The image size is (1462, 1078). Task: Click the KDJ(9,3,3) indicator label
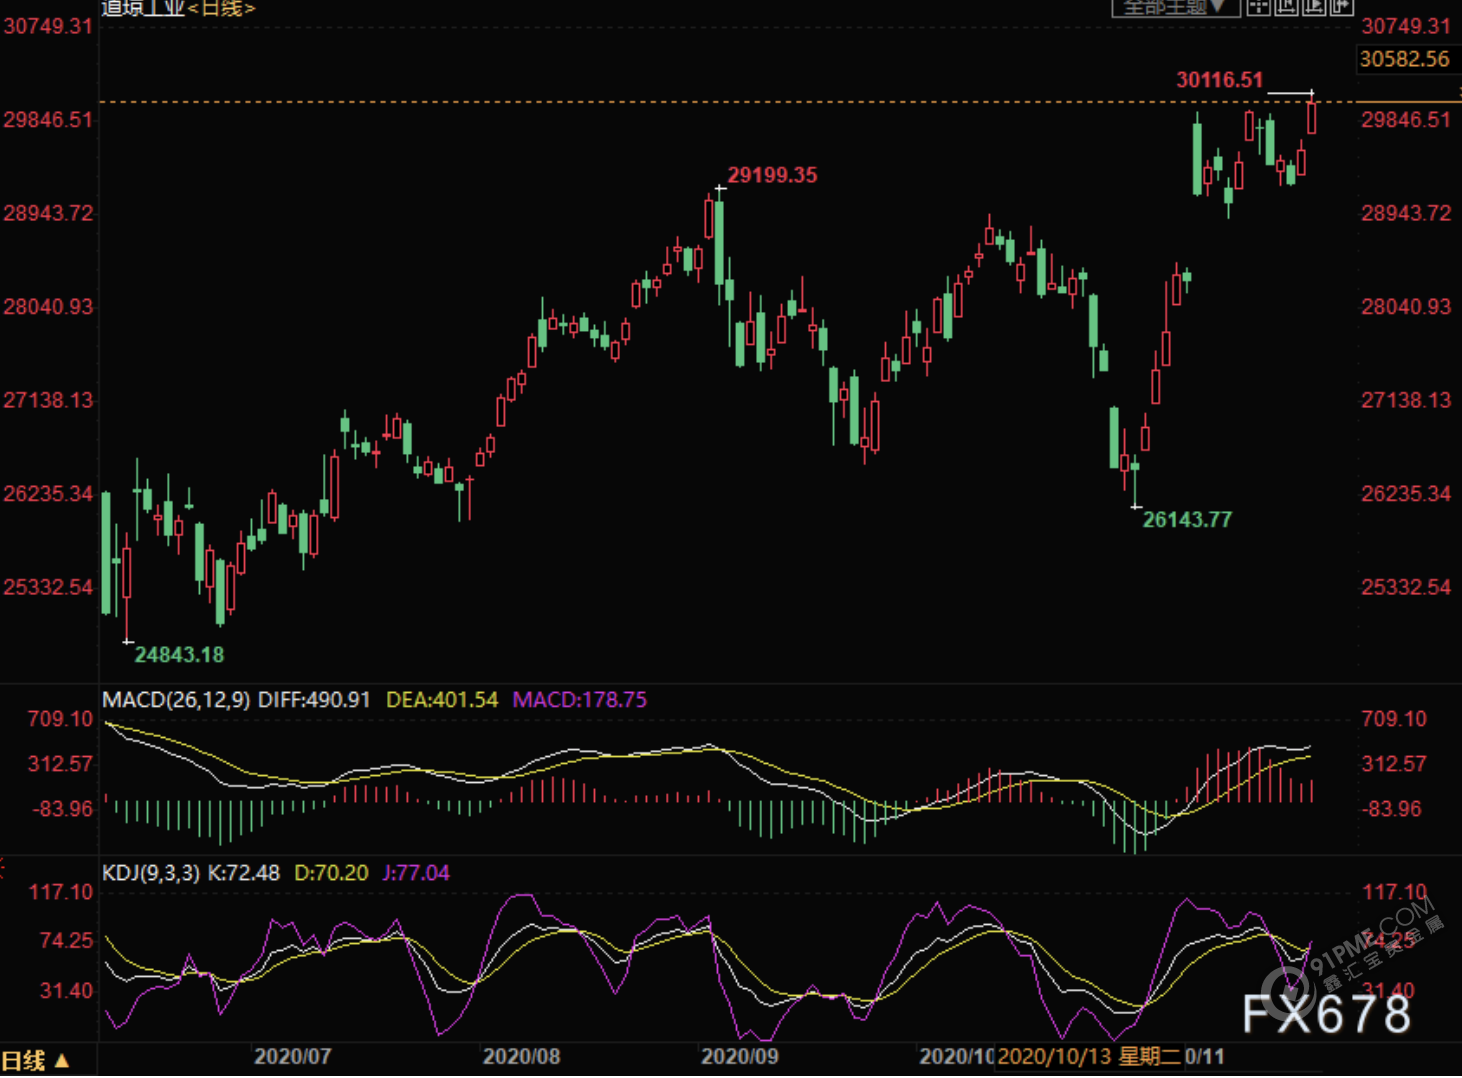pyautogui.click(x=152, y=873)
